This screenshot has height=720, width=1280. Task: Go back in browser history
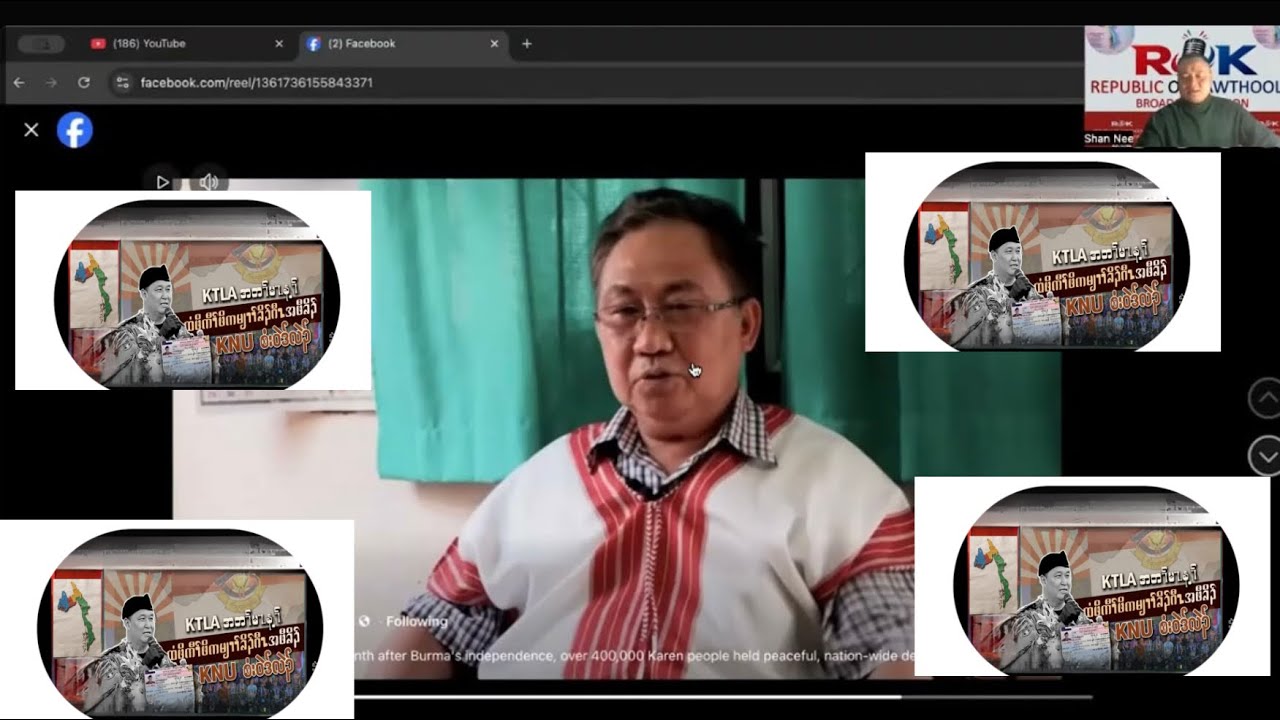pos(19,82)
